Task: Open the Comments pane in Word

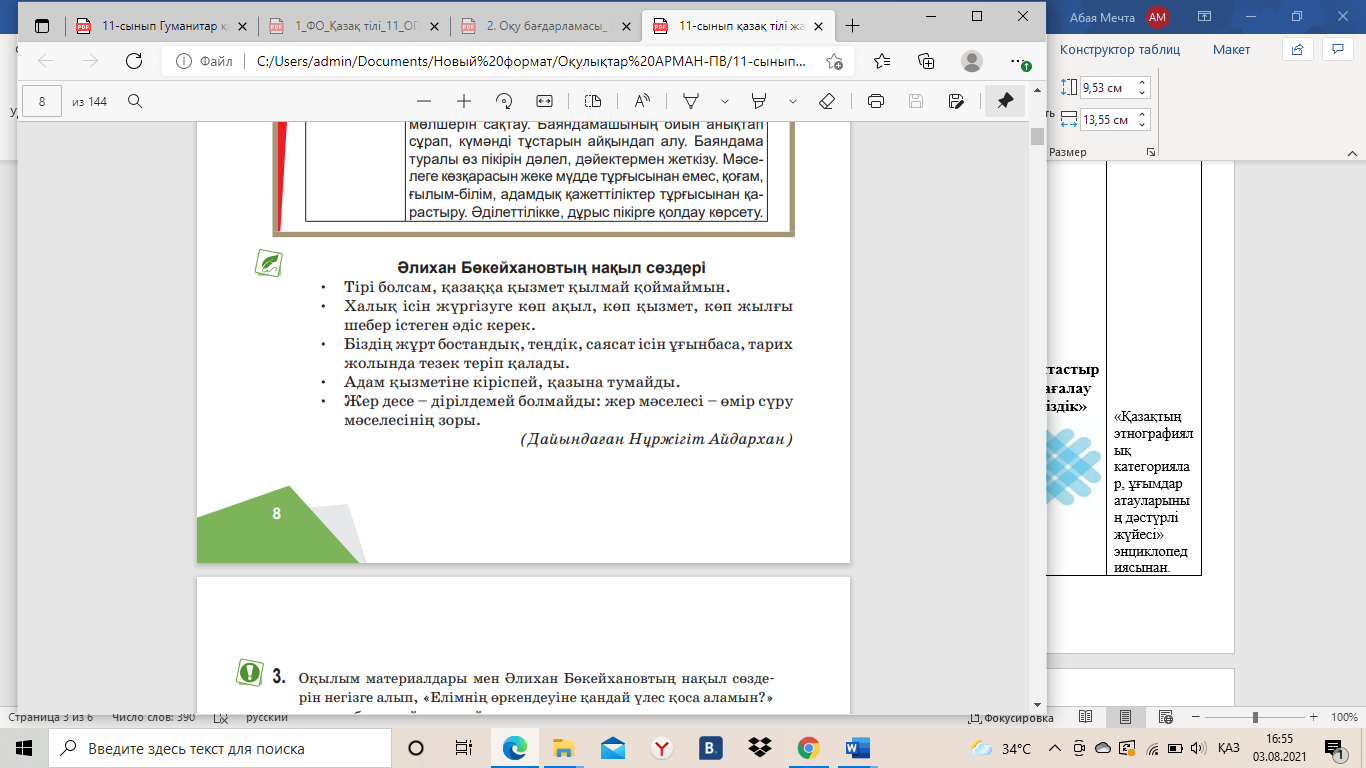Action: [x=1337, y=48]
